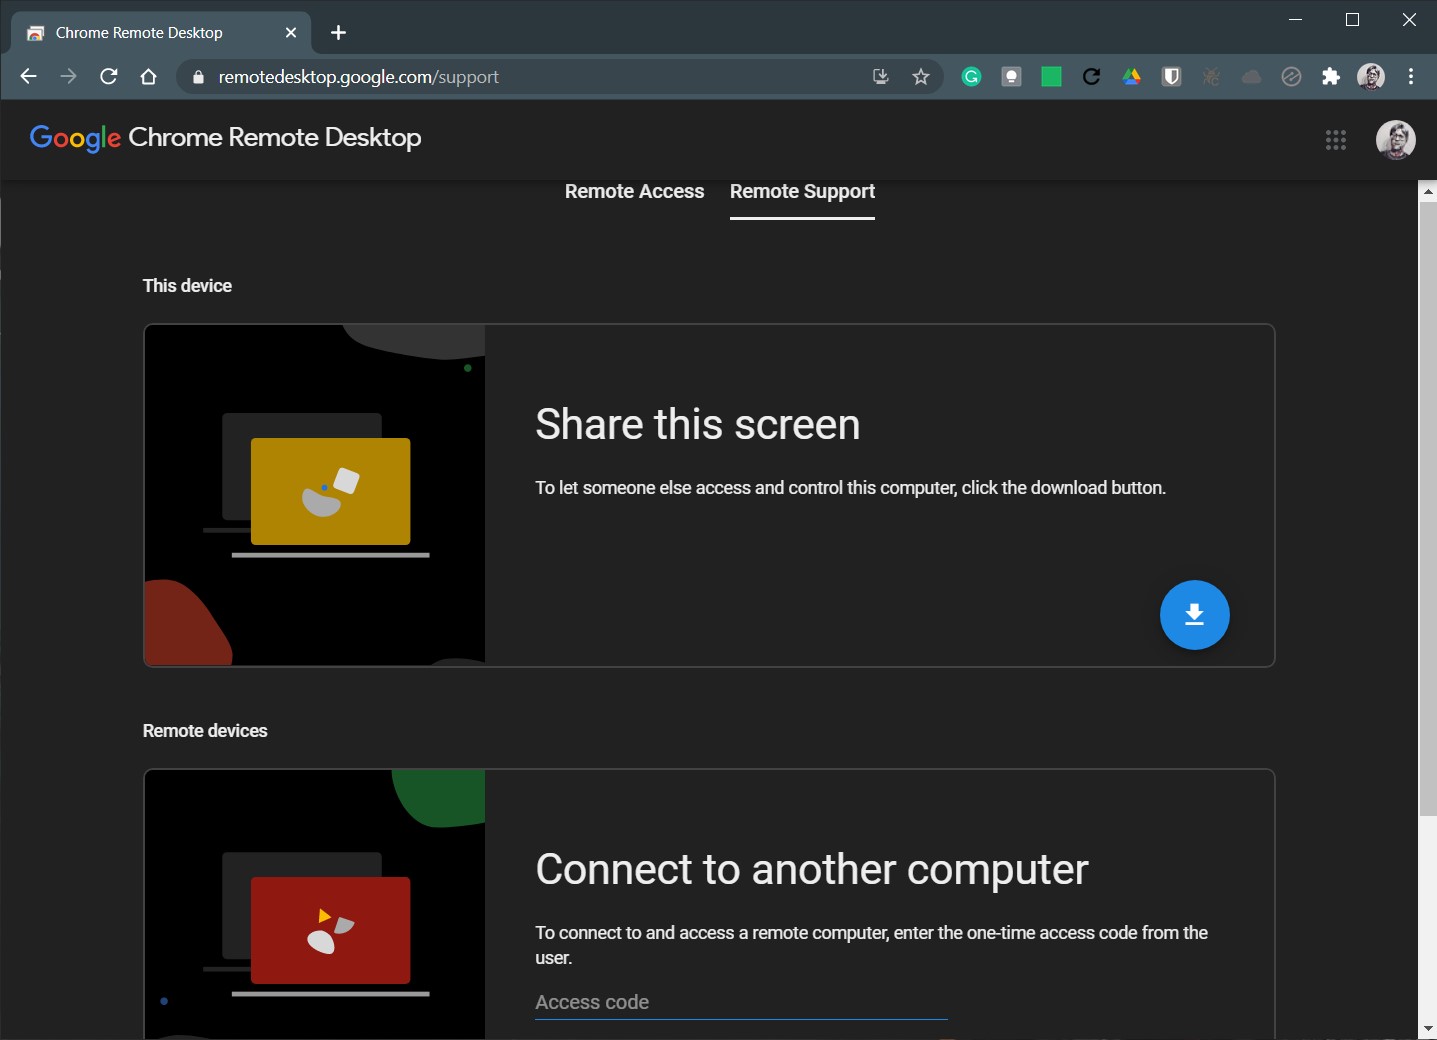The width and height of the screenshot is (1437, 1040).
Task: Bookmark this page with the star
Action: (921, 77)
